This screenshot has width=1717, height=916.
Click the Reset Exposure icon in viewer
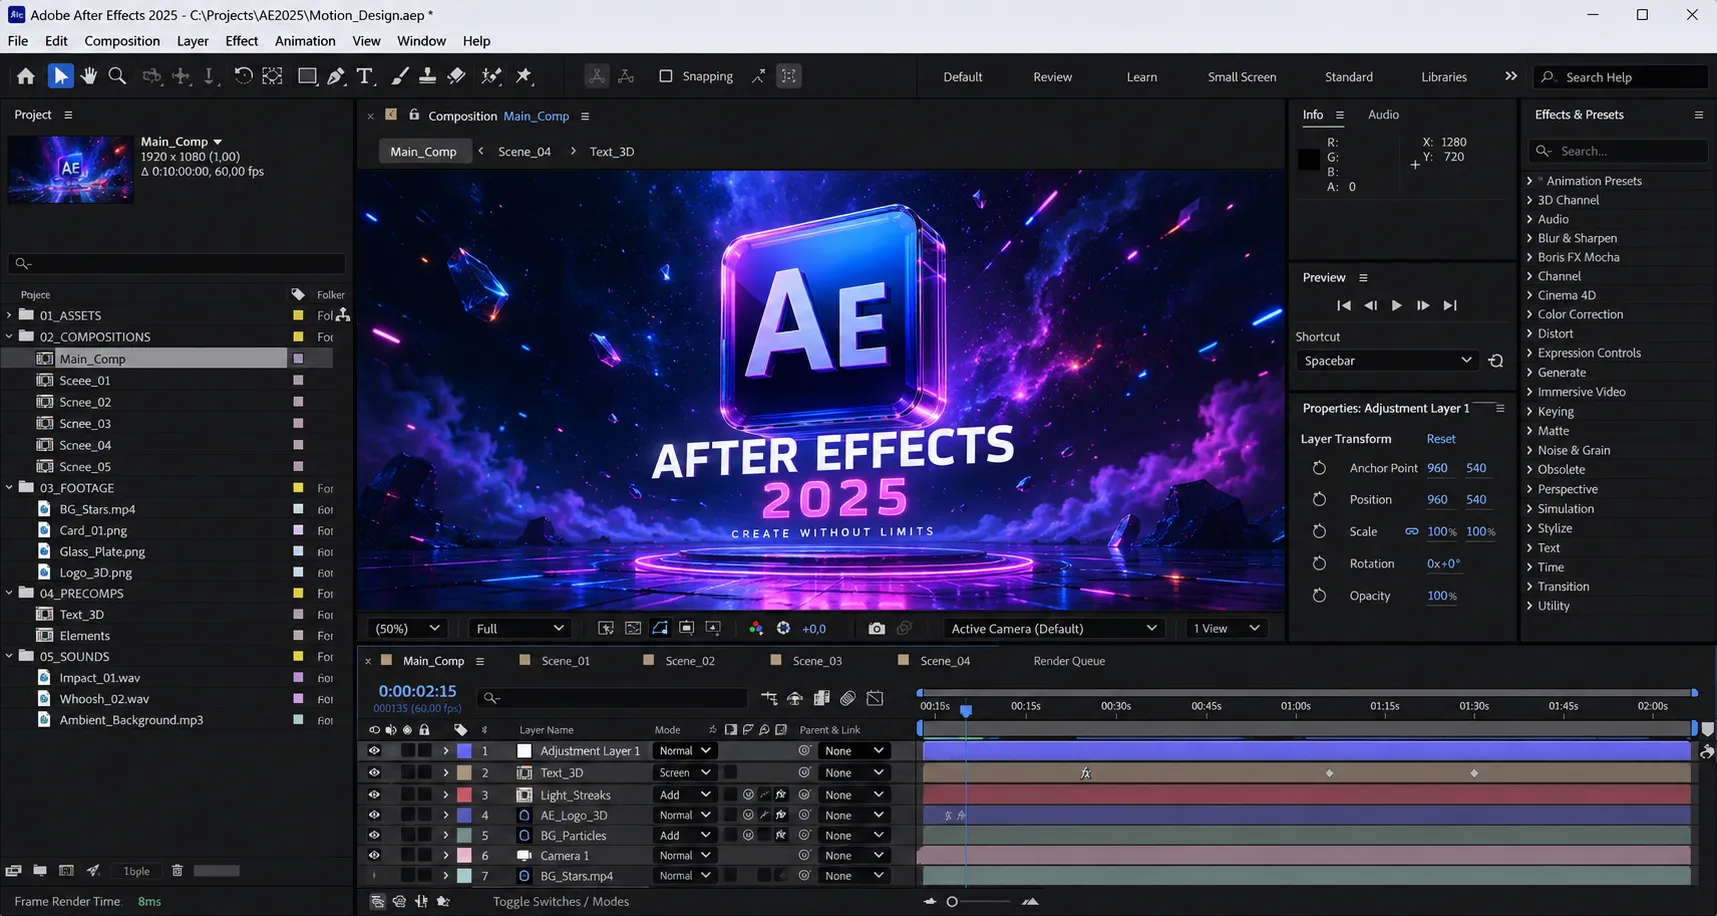tap(783, 629)
